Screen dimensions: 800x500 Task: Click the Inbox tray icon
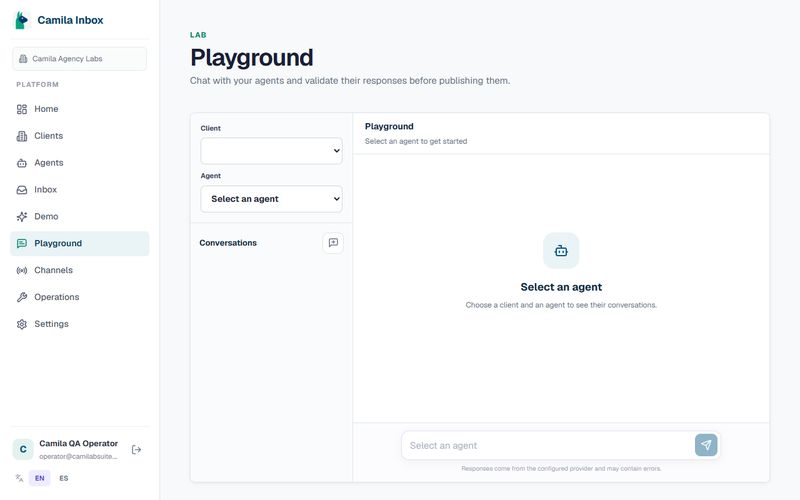(x=22, y=190)
